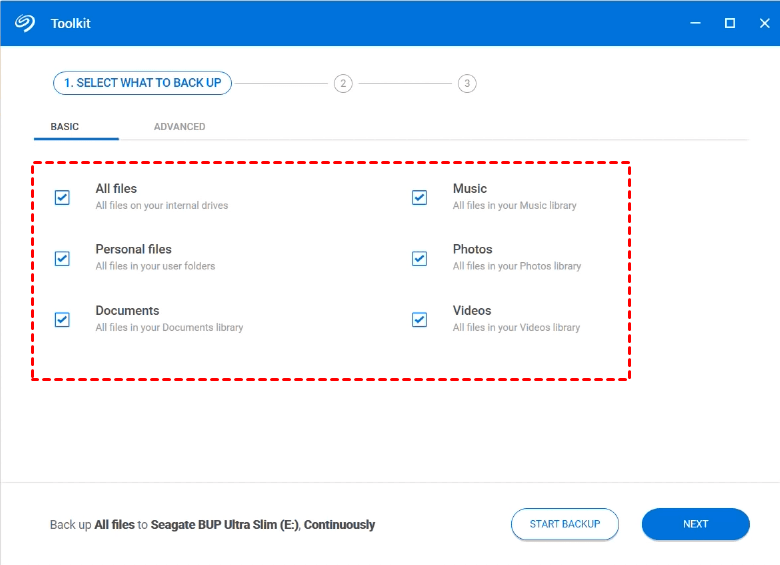Screen dimensions: 780x565
Task: Uncheck the All files checkbox
Action: [62, 197]
